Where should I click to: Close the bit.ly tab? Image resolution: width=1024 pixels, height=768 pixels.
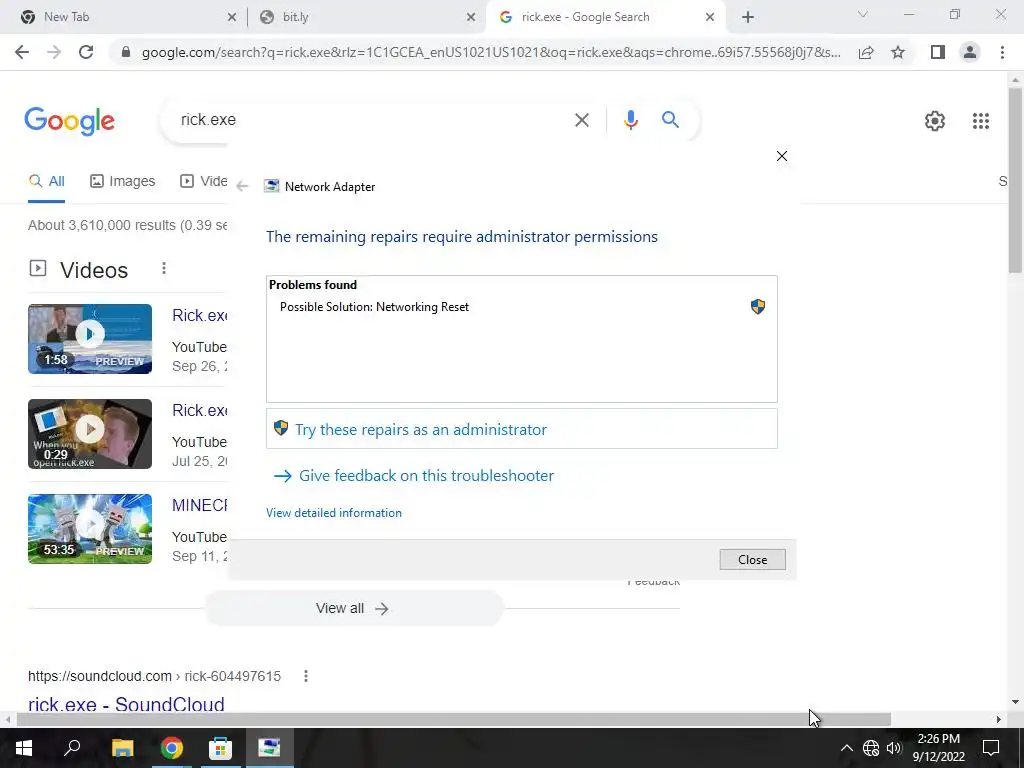coord(471,18)
